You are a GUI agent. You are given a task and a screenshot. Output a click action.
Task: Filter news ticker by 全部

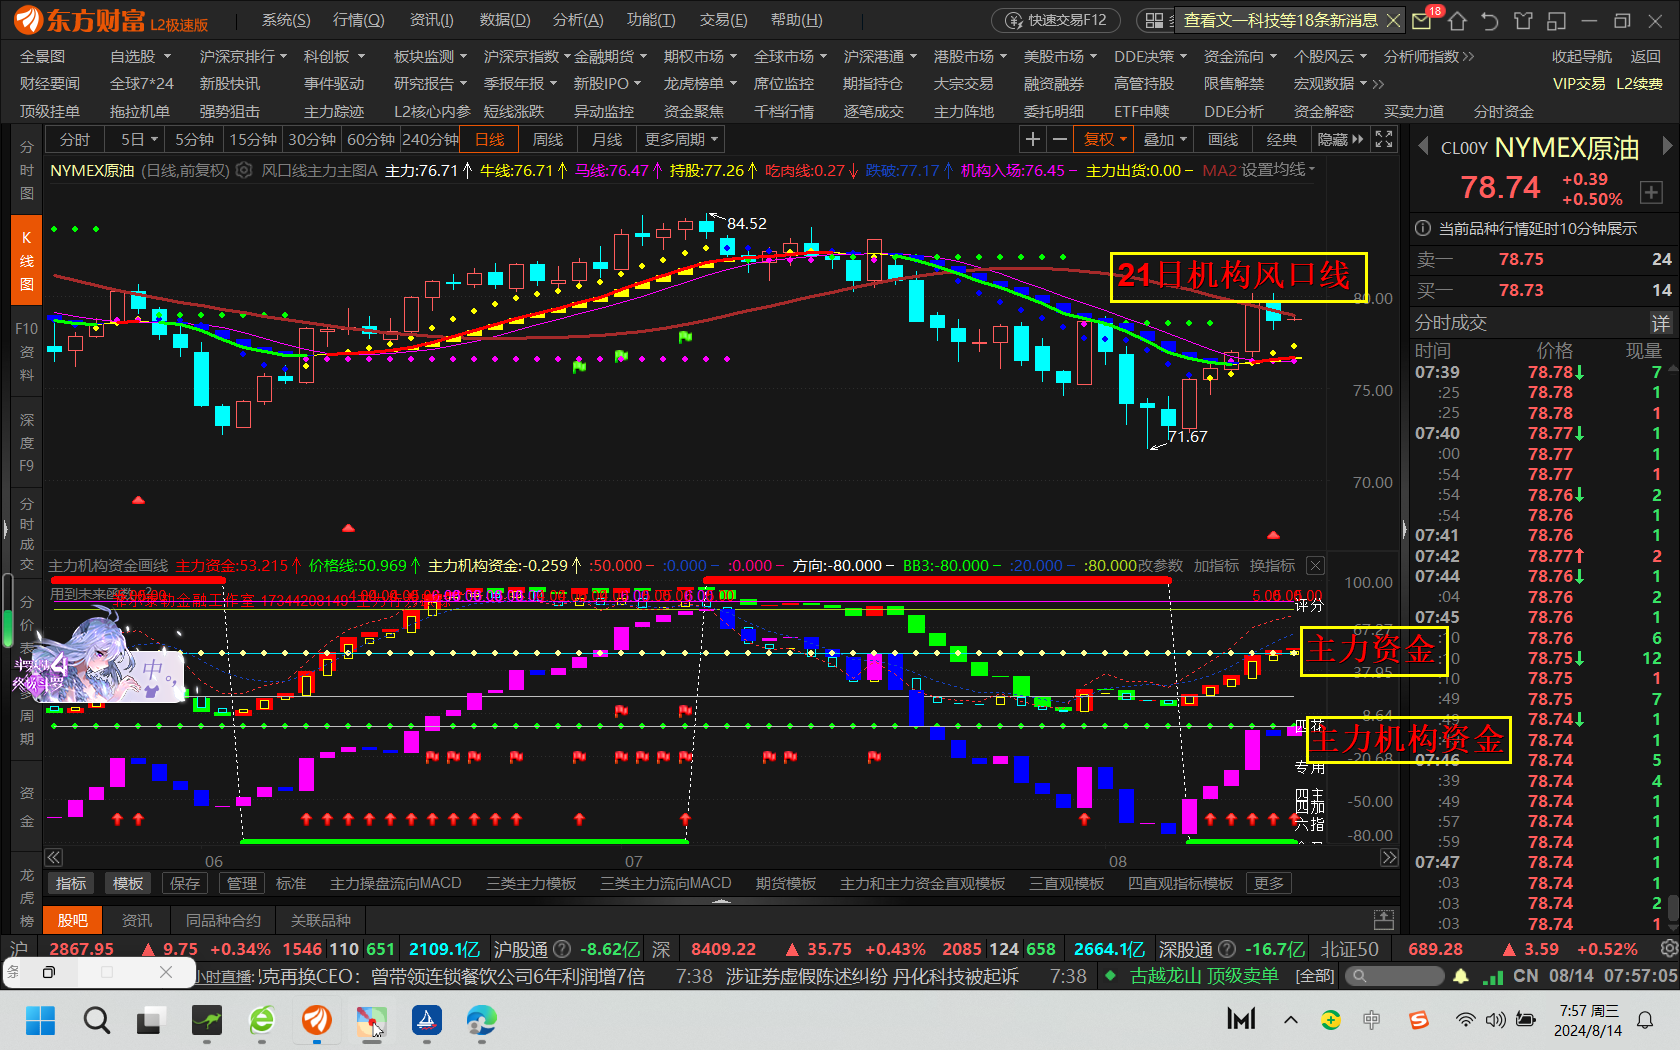tap(1315, 976)
